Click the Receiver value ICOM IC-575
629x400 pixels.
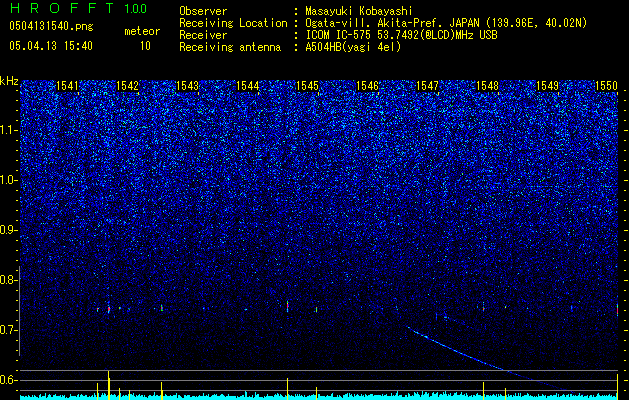402,35
